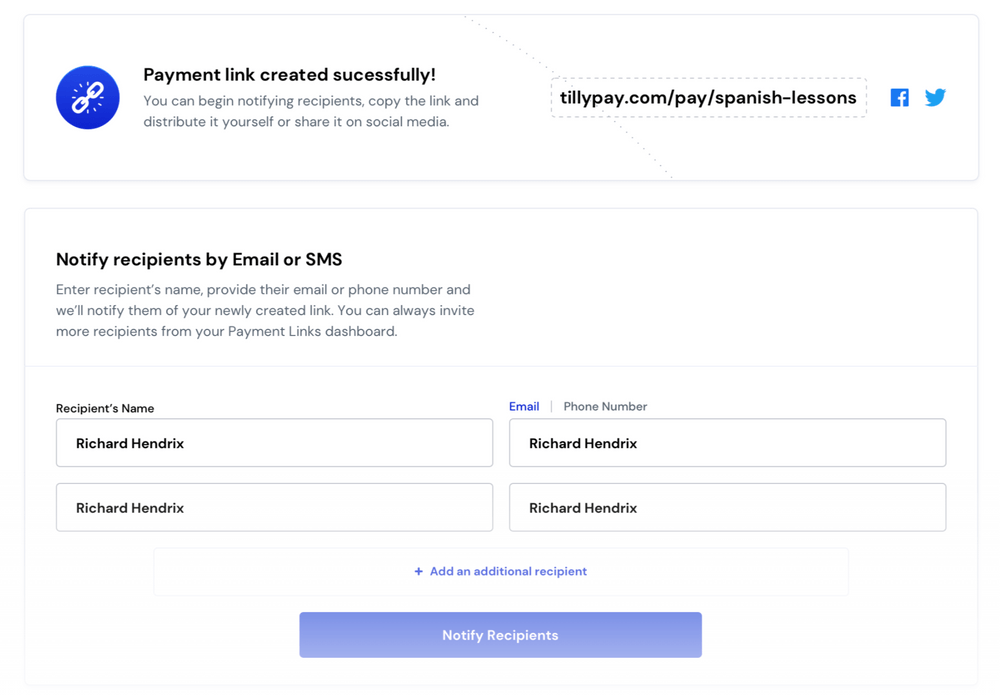Select the tillypay.com/pay/spanish-lessons link text
The width and height of the screenshot is (1000, 698).
coord(708,97)
